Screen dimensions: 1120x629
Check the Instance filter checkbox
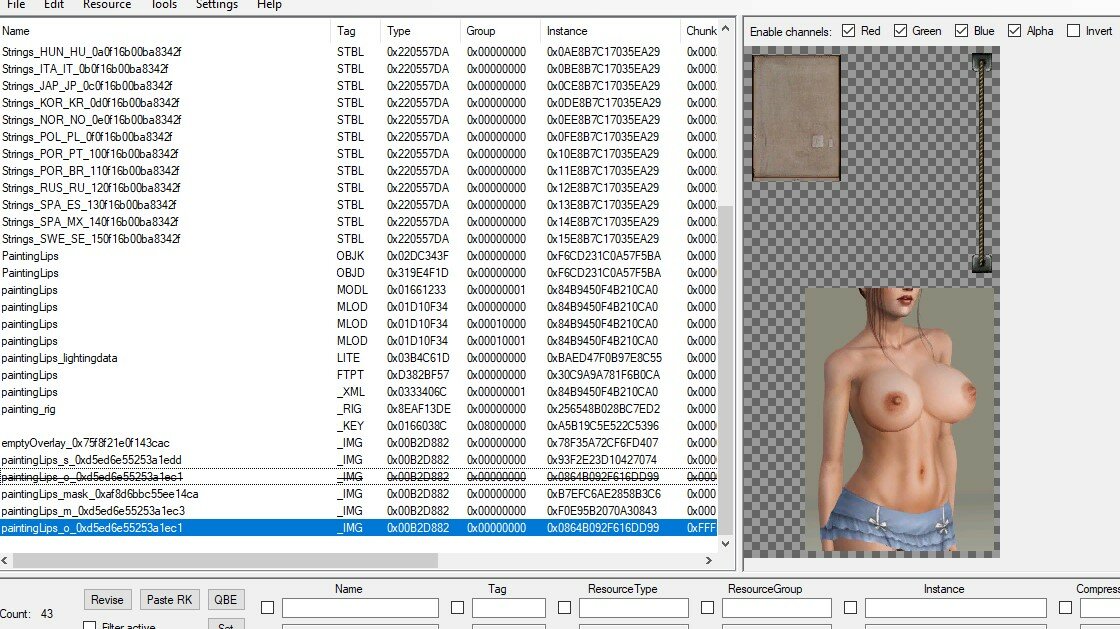tap(850, 608)
